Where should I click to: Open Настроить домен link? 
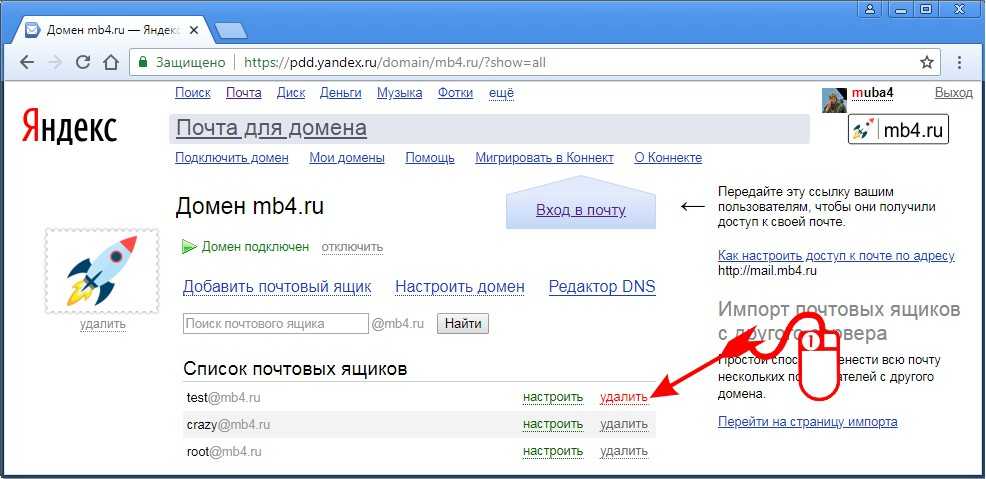click(460, 287)
